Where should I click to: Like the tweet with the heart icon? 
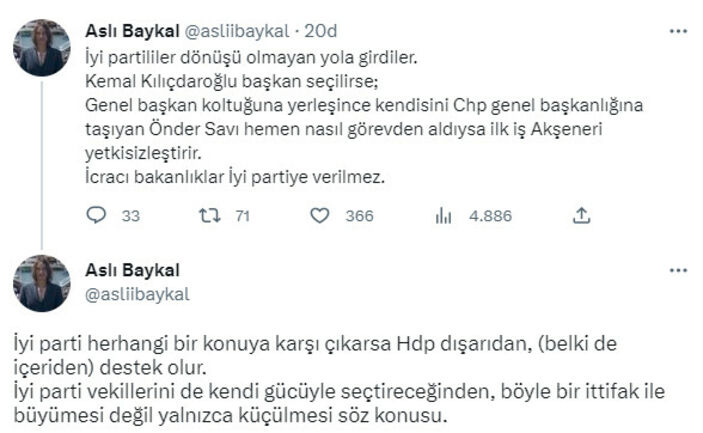320,216
